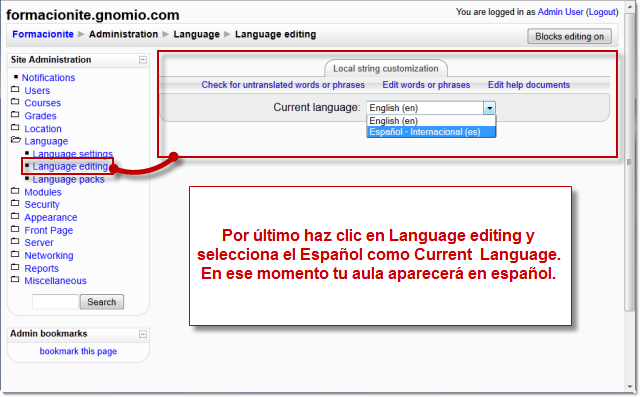
Task: Expand the Miscellaneous section
Action: click(x=56, y=281)
